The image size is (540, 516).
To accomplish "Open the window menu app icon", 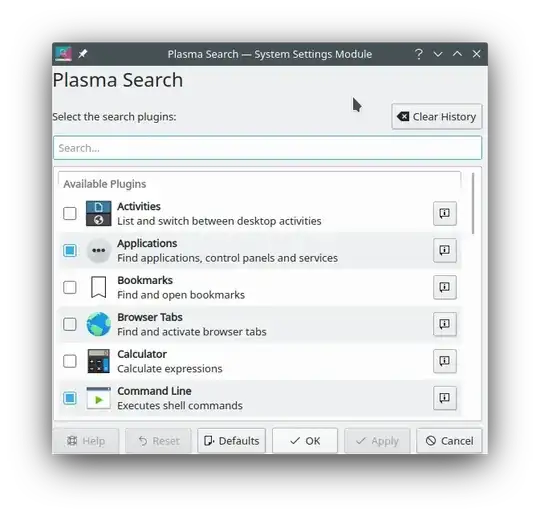I will pos(63,54).
